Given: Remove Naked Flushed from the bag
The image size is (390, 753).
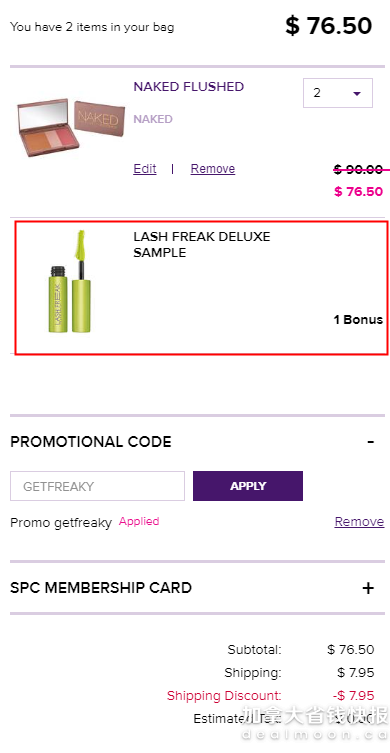Looking at the screenshot, I should (x=213, y=169).
